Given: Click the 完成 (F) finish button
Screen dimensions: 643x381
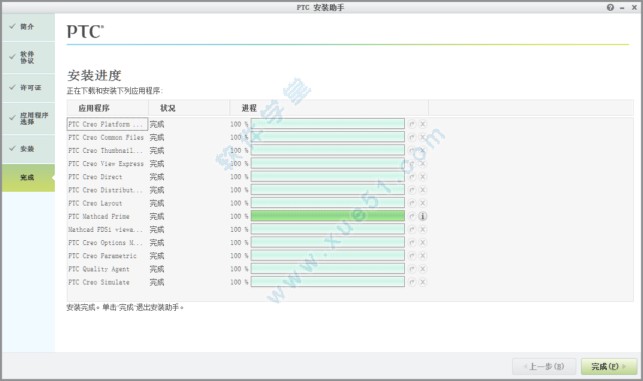Looking at the screenshot, I should click(x=609, y=367).
